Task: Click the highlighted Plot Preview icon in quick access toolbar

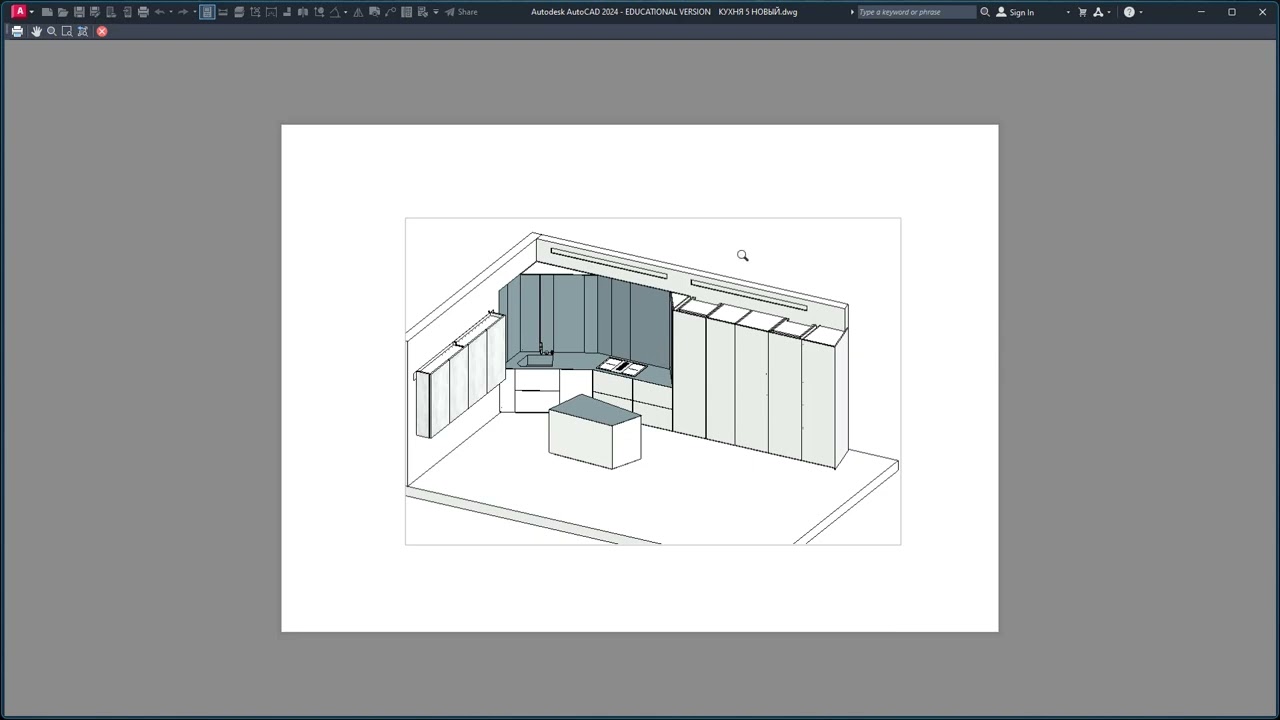Action: coord(207,12)
